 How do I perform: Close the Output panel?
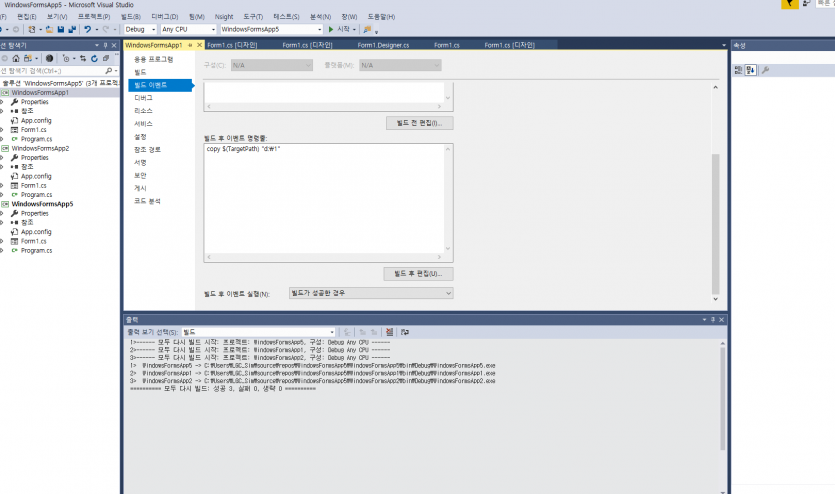point(722,319)
